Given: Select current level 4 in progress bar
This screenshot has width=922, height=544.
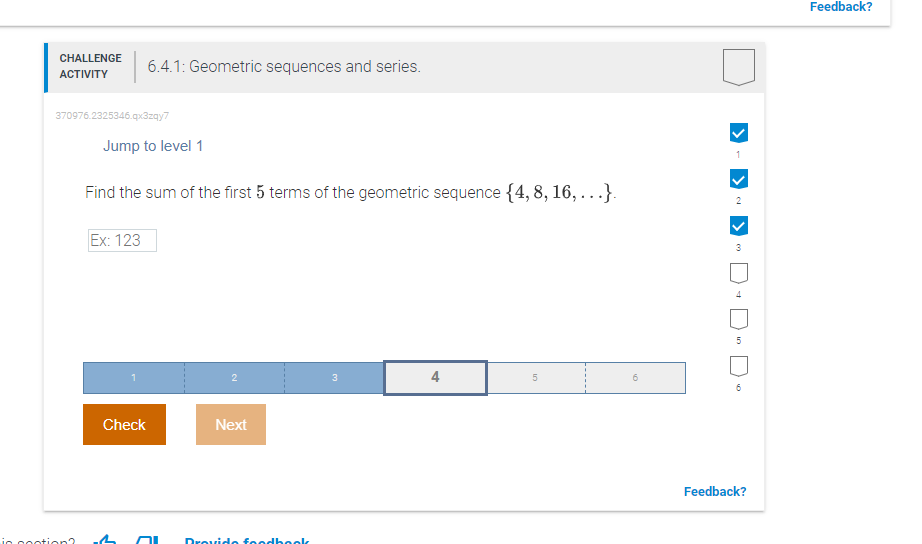Looking at the screenshot, I should [435, 378].
